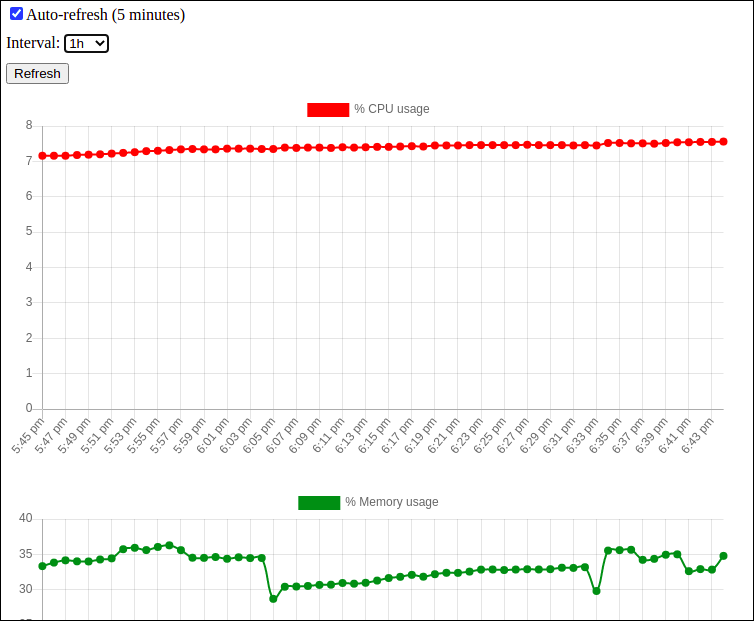
Task: Click the lowest memory data point at 6:05 pm
Action: pyautogui.click(x=273, y=599)
